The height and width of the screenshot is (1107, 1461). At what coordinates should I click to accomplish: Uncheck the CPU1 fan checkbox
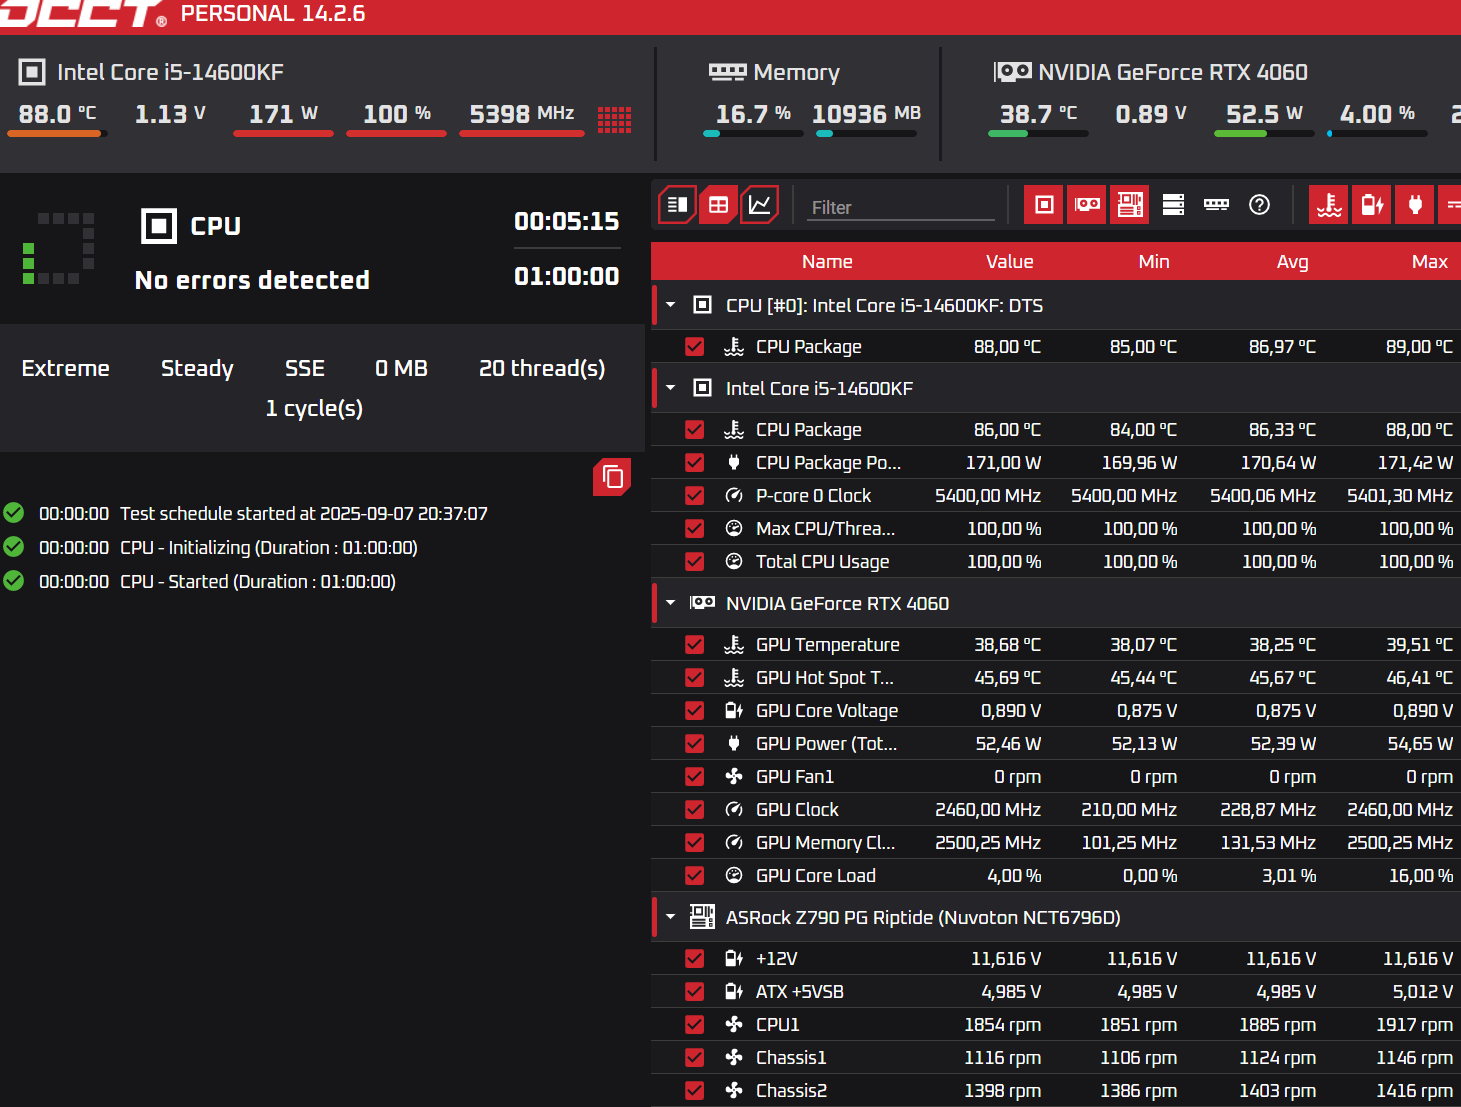point(694,1025)
